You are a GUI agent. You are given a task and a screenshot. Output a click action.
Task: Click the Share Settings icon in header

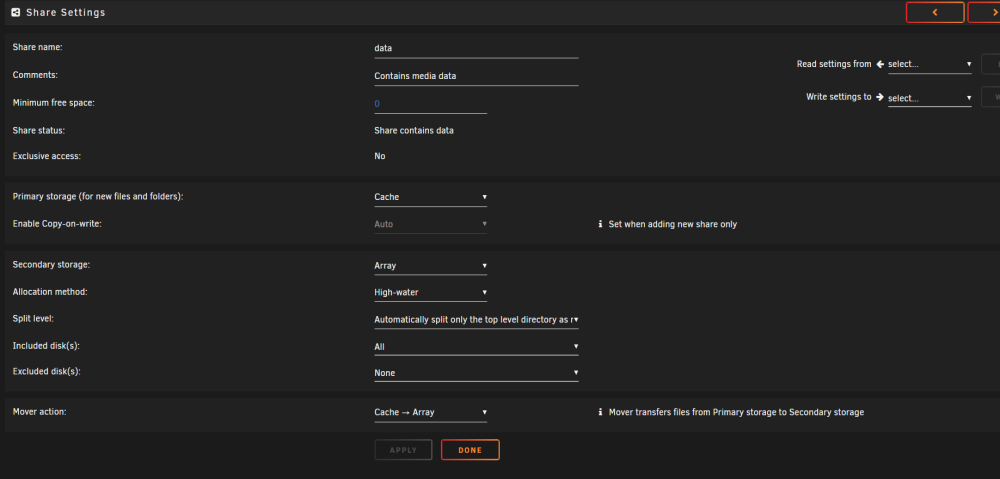coord(16,12)
